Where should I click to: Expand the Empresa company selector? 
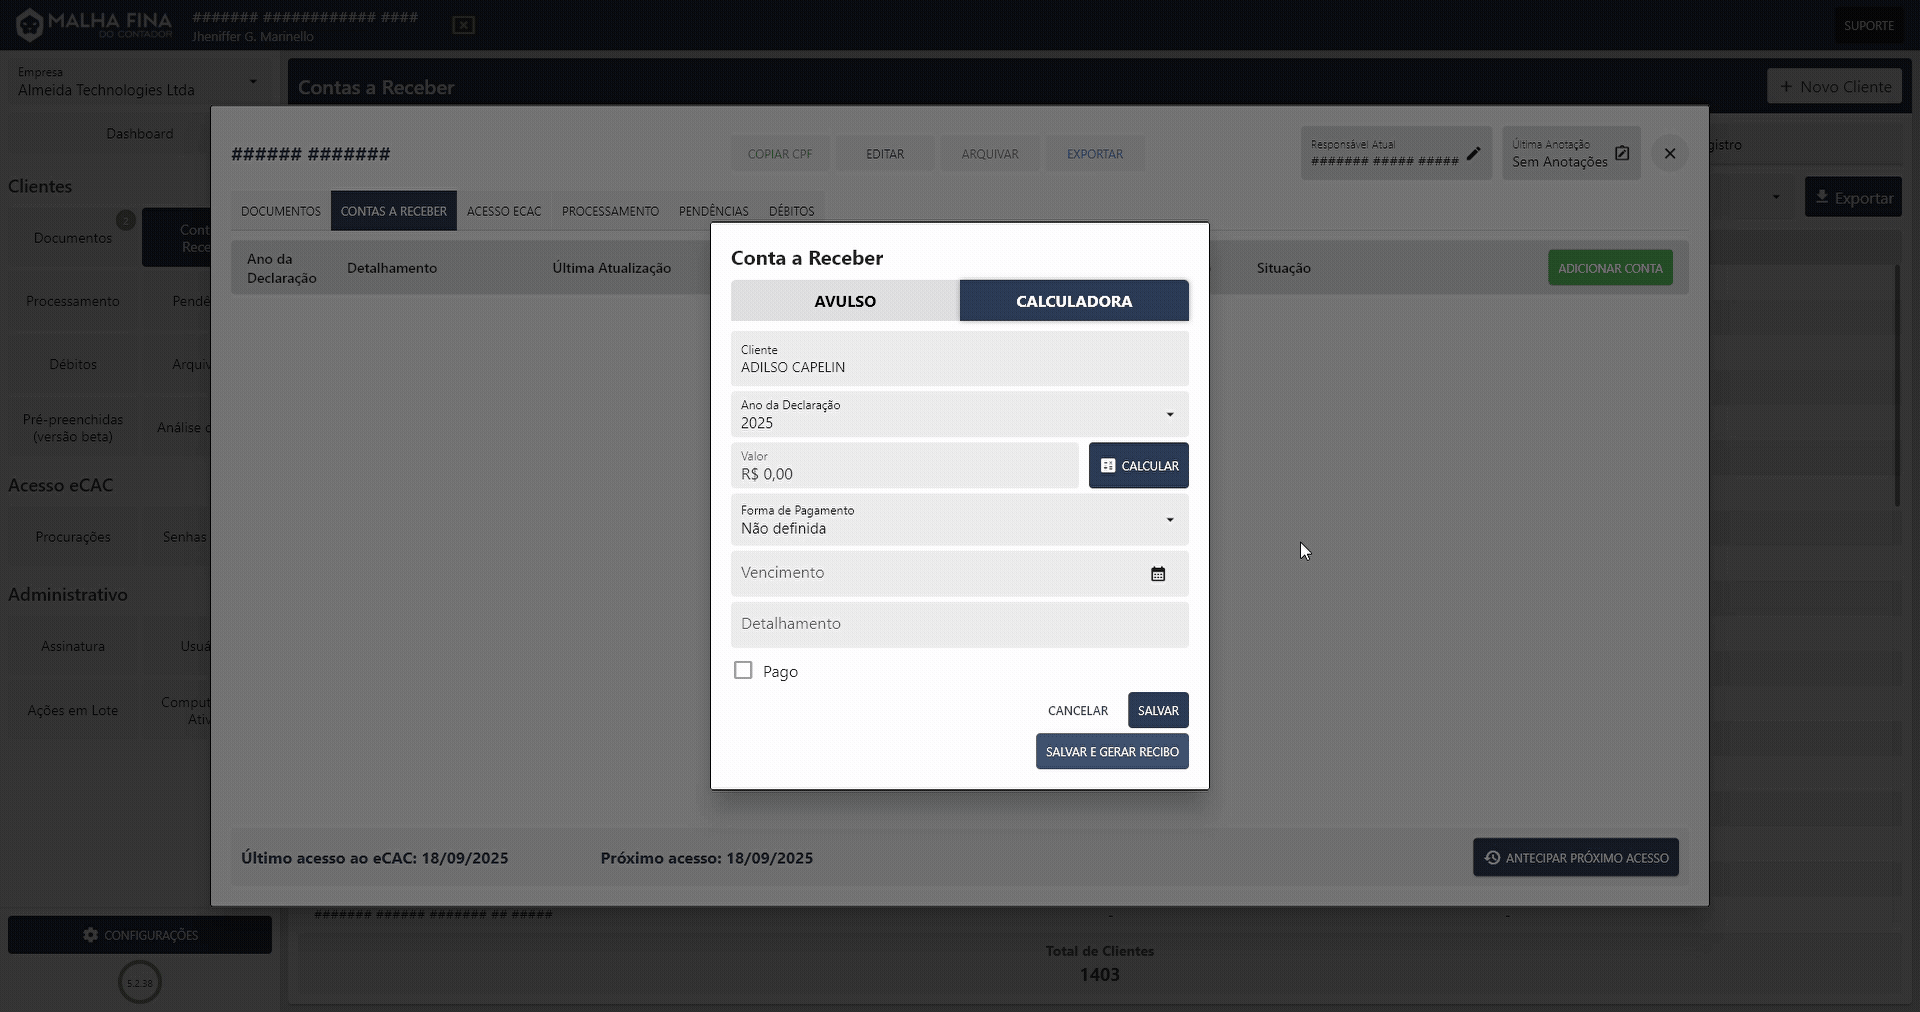tap(252, 81)
